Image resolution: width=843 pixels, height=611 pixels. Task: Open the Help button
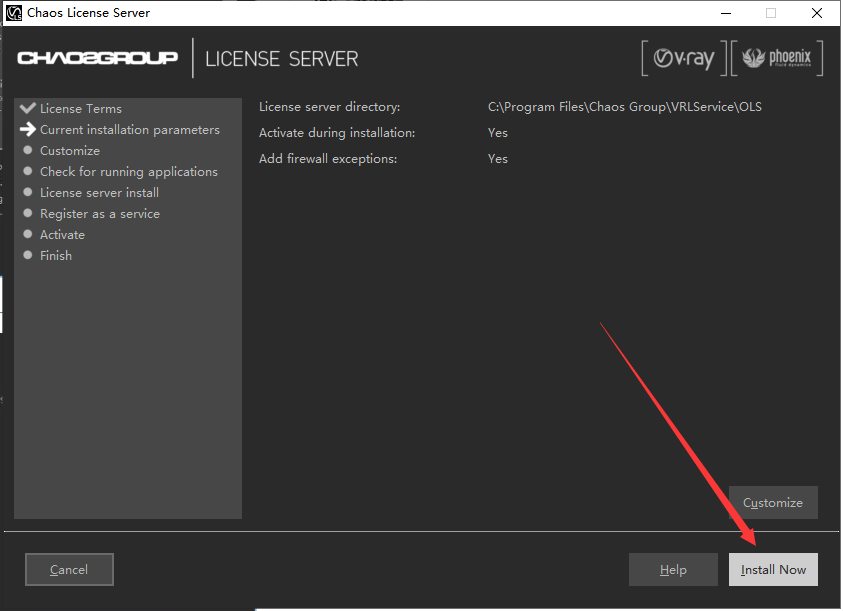point(673,570)
